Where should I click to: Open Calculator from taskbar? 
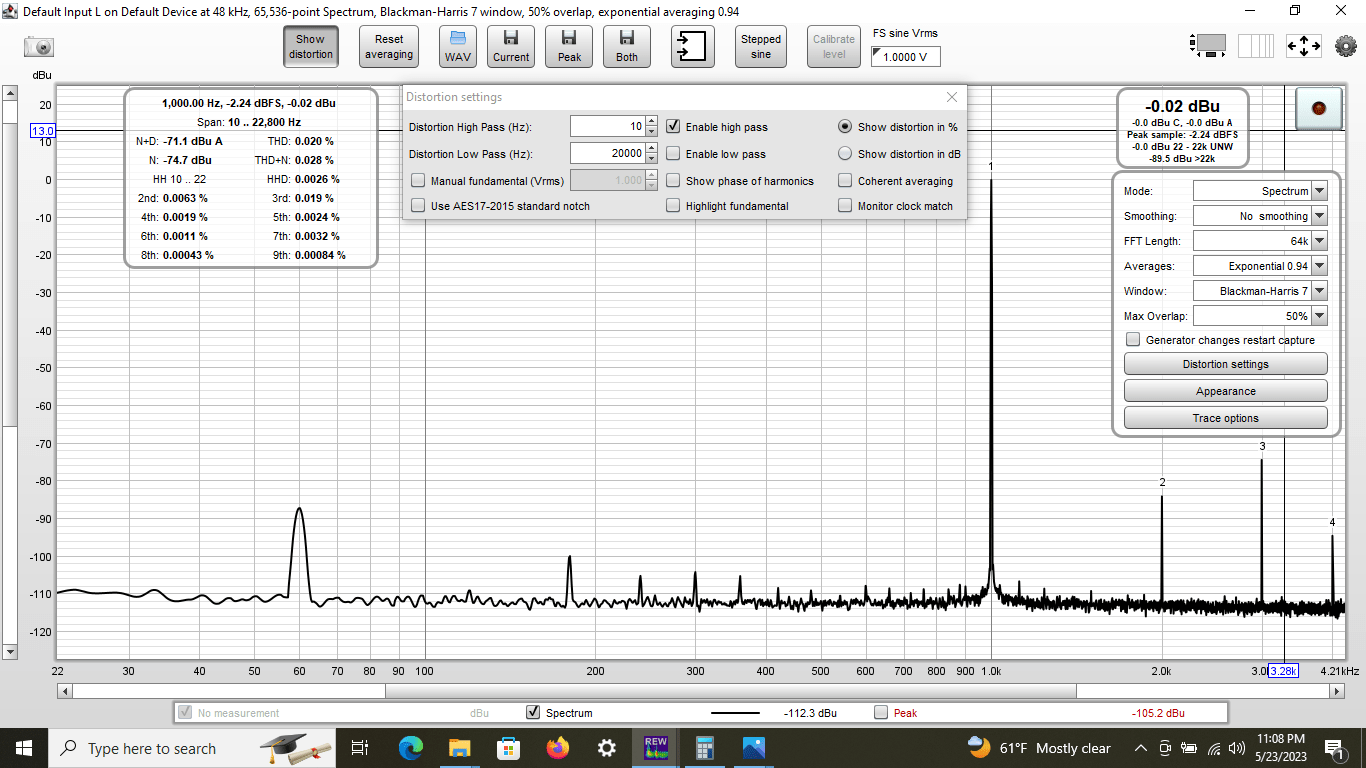coord(704,748)
